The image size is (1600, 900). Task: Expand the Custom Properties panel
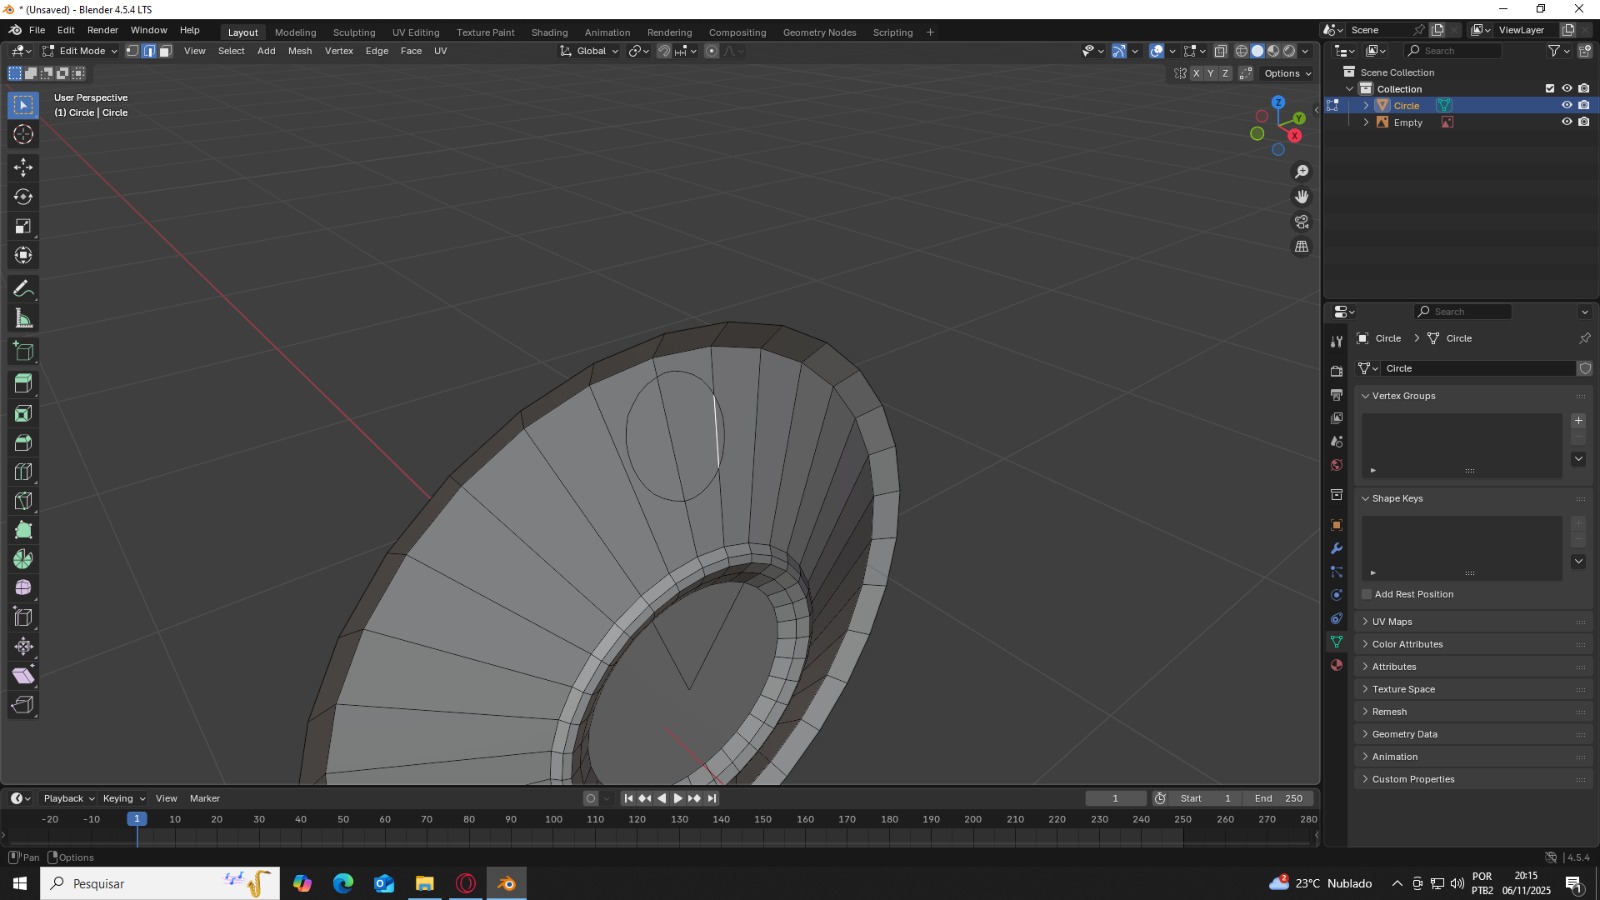1473,779
